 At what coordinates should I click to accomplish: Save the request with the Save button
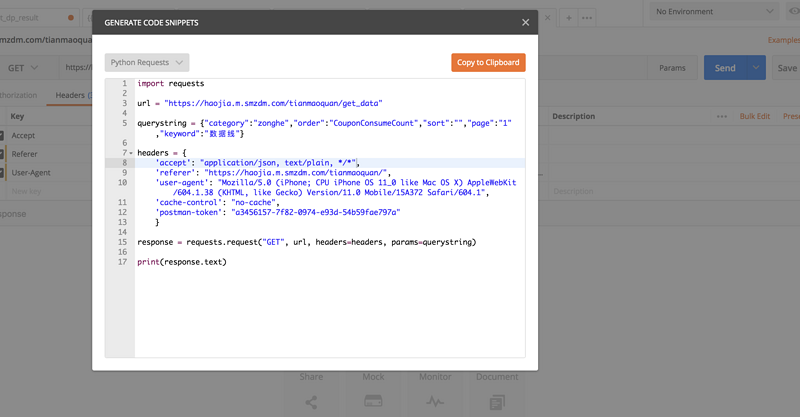pos(786,68)
